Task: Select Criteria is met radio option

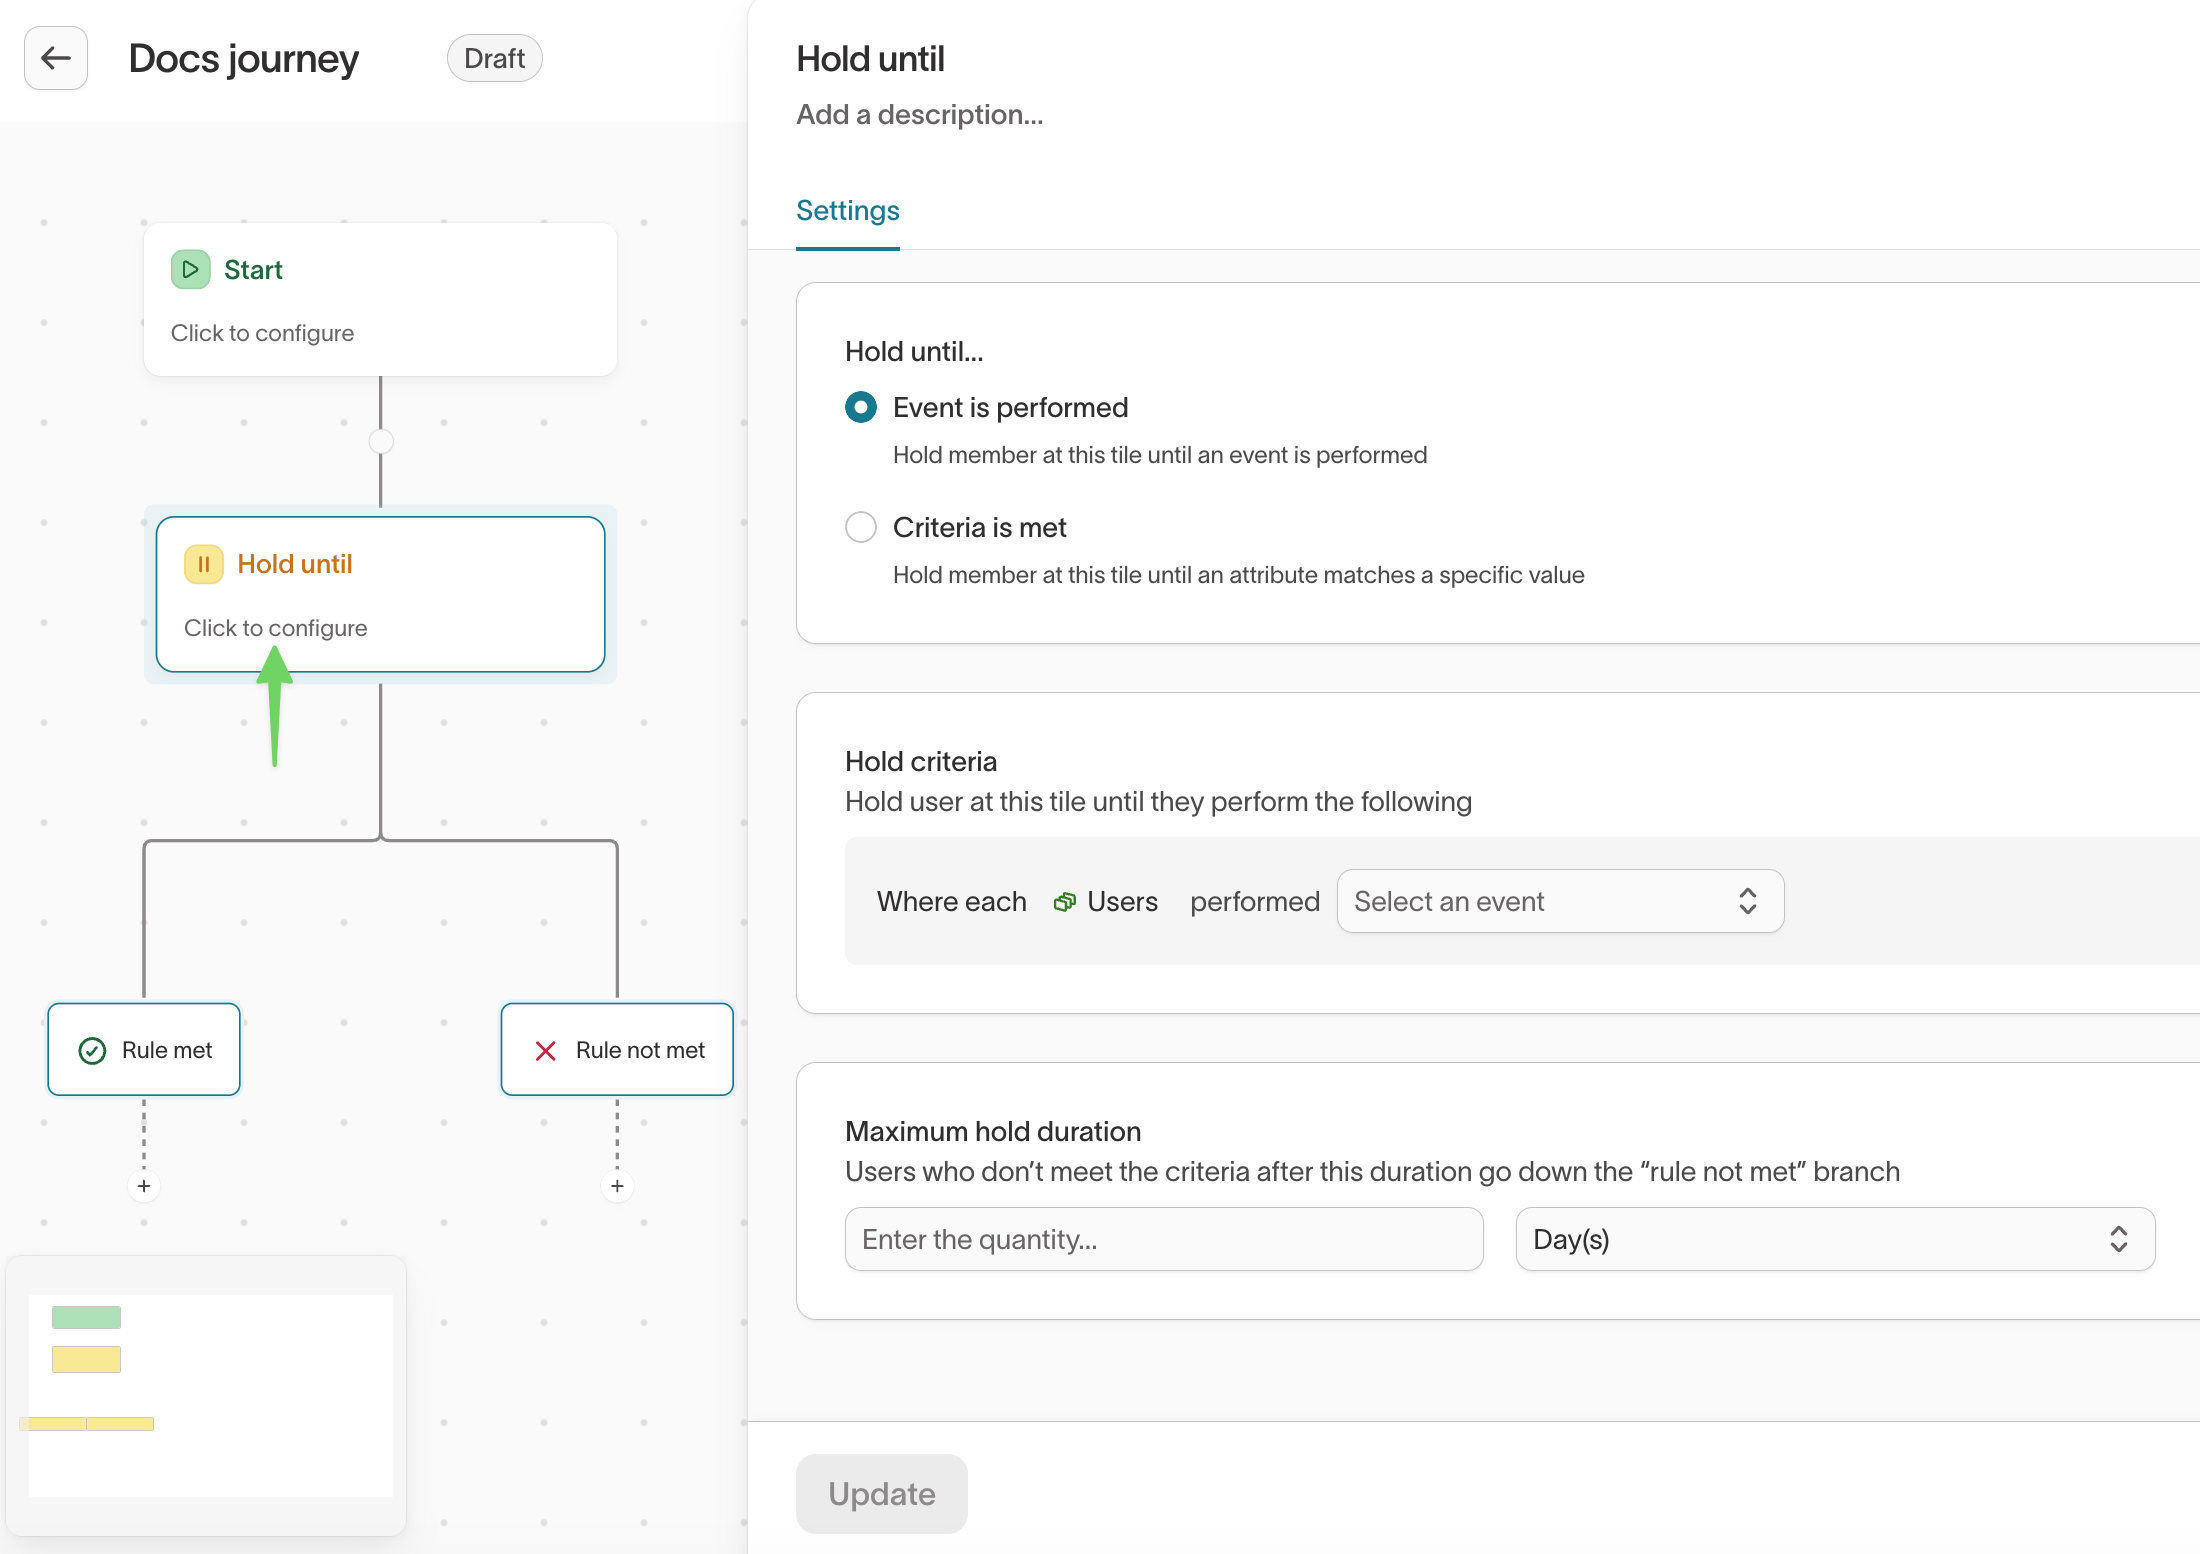Action: coord(861,527)
